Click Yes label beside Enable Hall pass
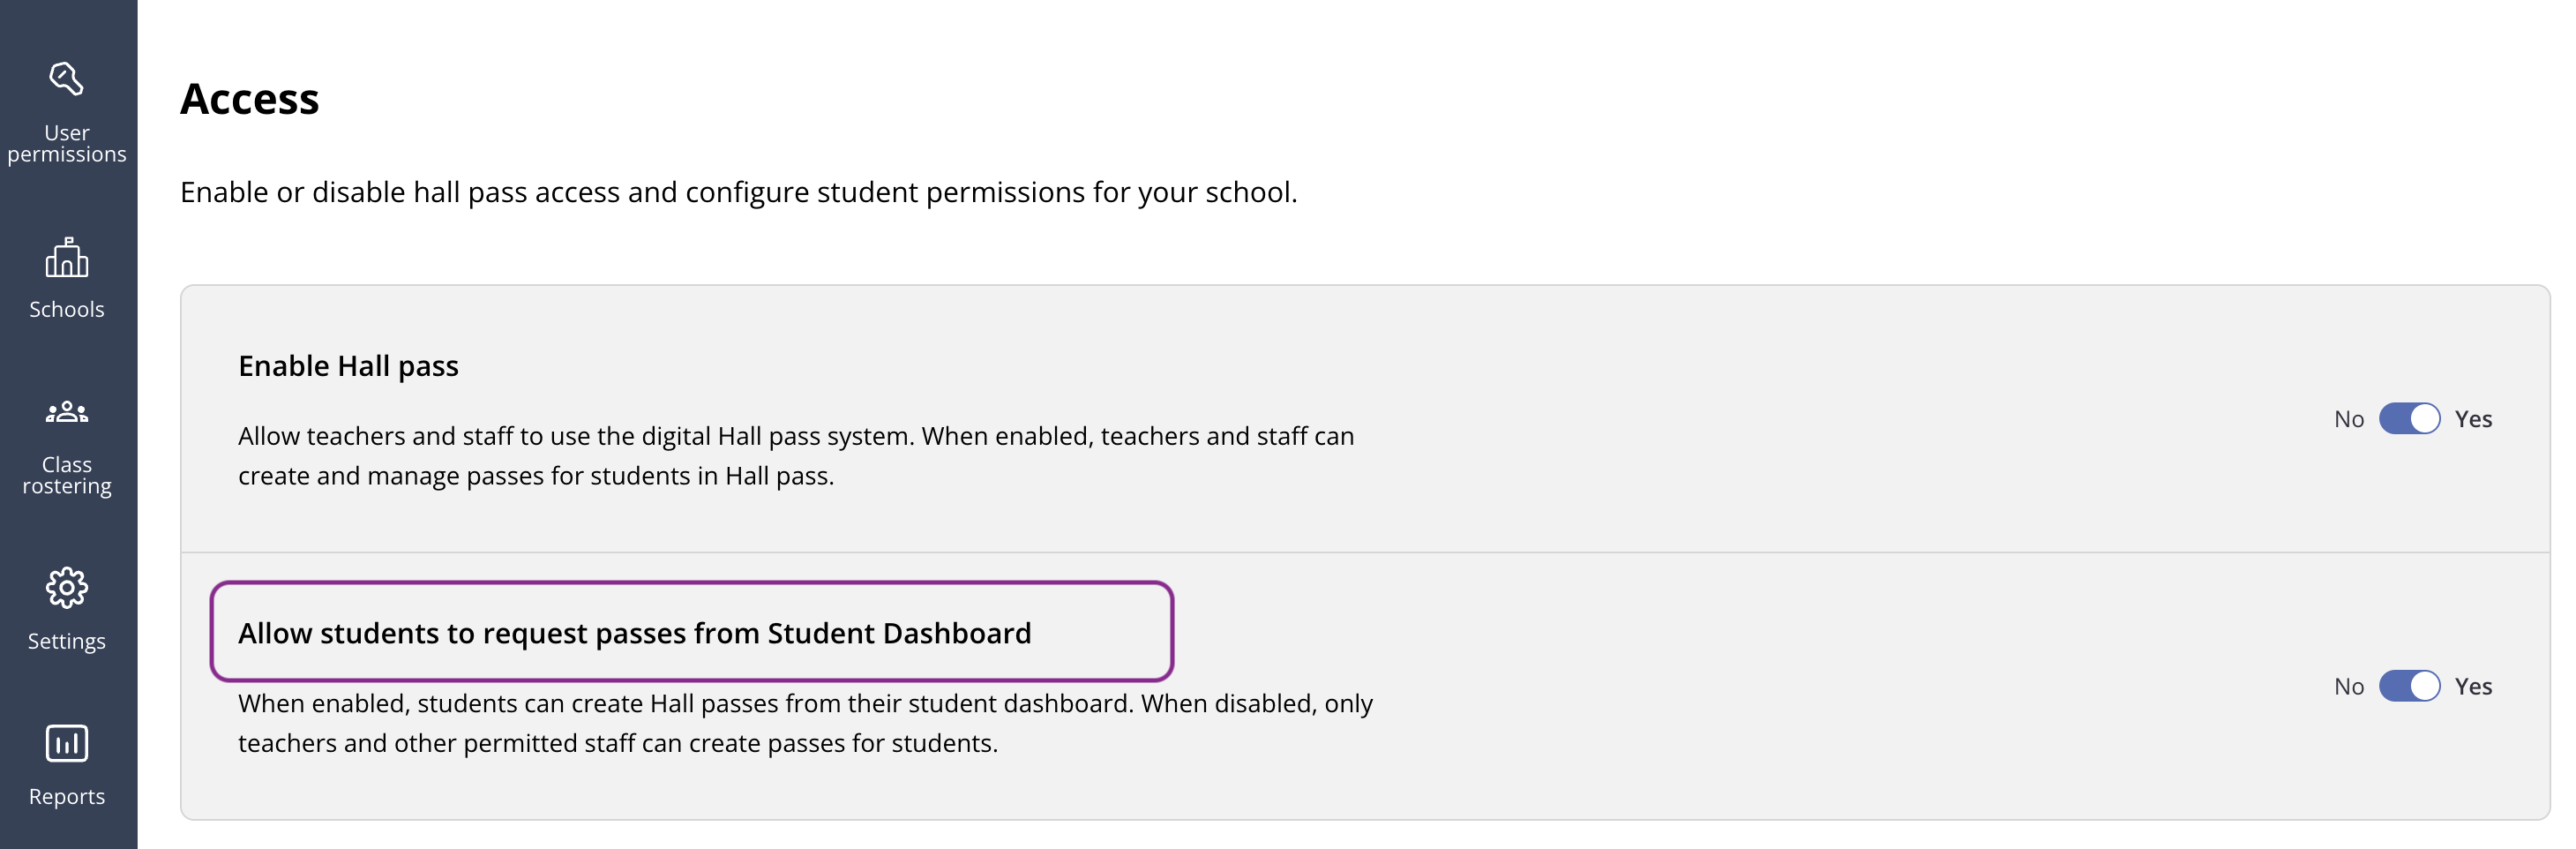 (x=2473, y=419)
